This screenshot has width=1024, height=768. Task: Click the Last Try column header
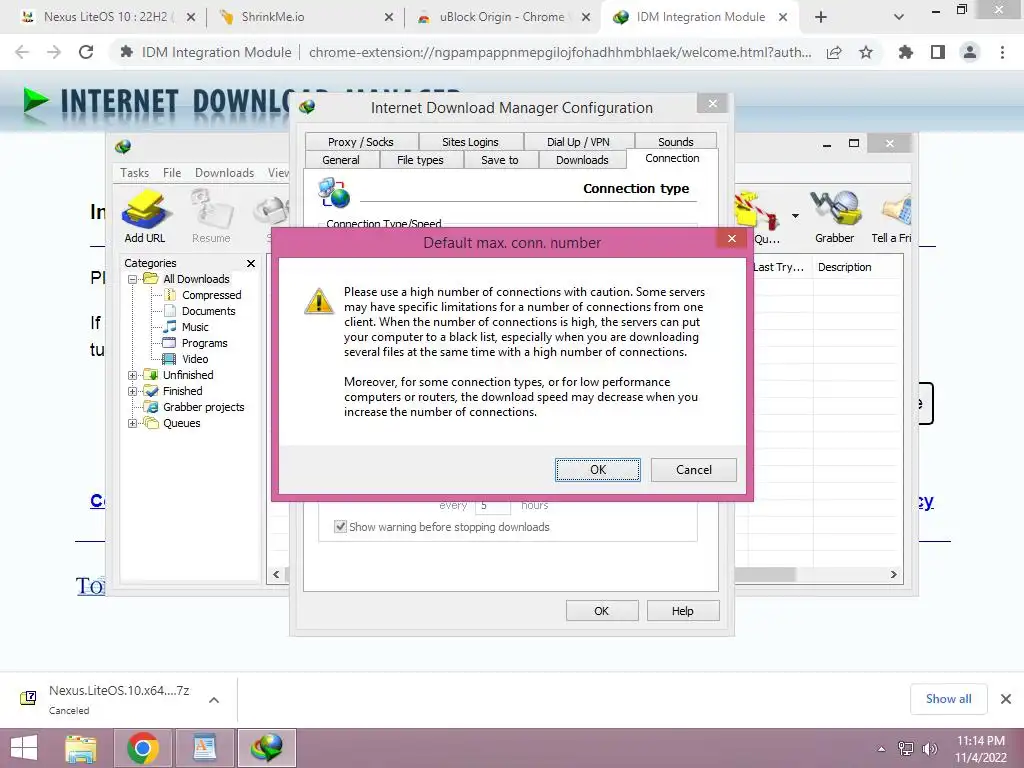point(778,267)
